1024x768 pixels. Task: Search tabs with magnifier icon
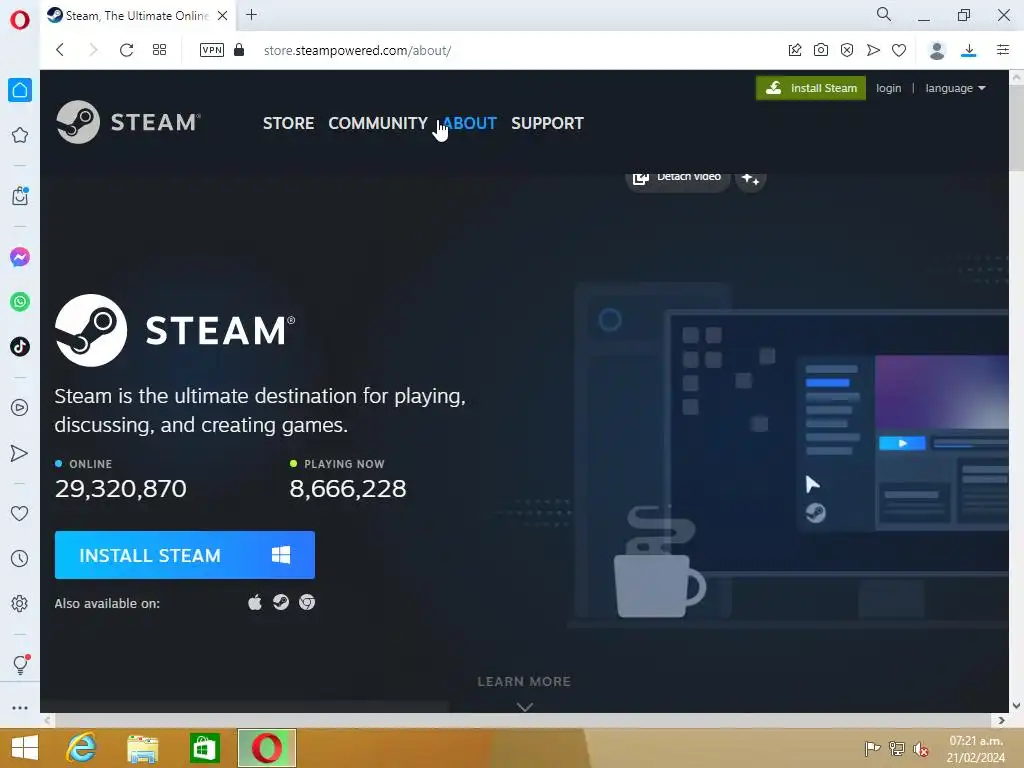tap(884, 14)
